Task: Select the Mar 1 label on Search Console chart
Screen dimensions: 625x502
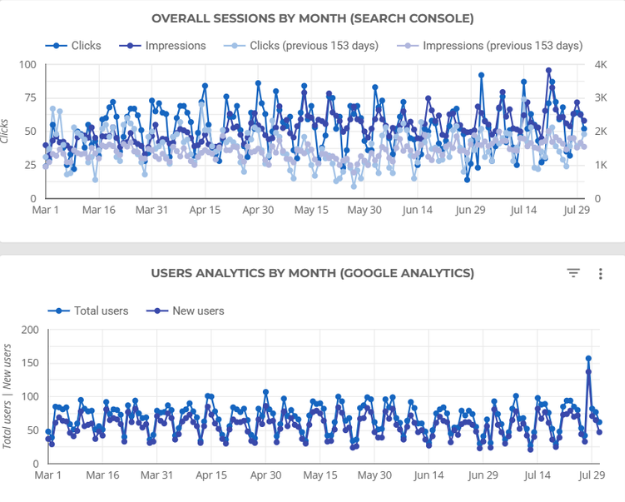Action: click(46, 211)
